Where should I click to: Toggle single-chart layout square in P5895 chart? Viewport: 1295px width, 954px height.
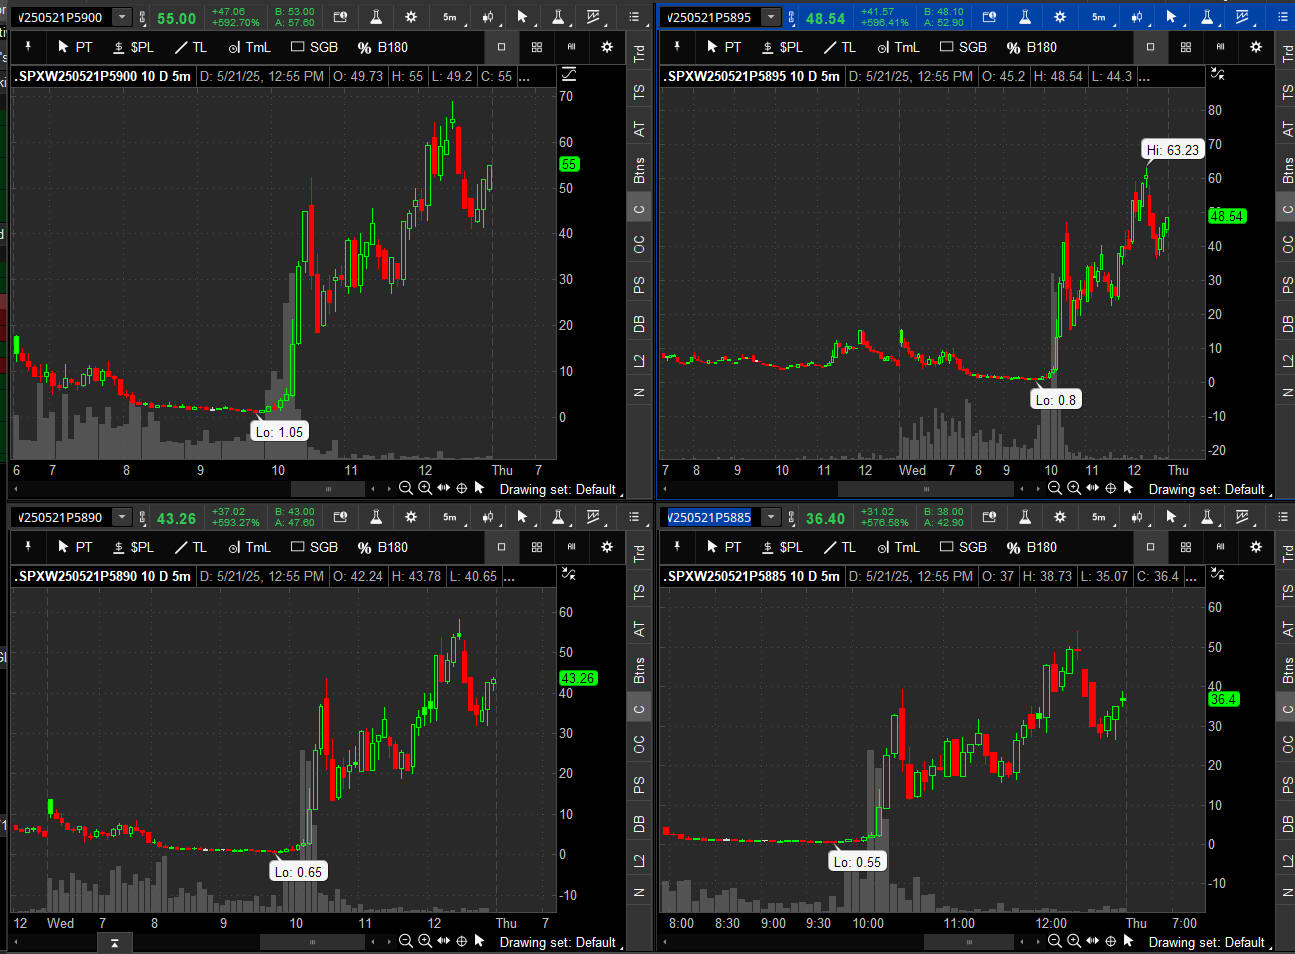click(1150, 47)
